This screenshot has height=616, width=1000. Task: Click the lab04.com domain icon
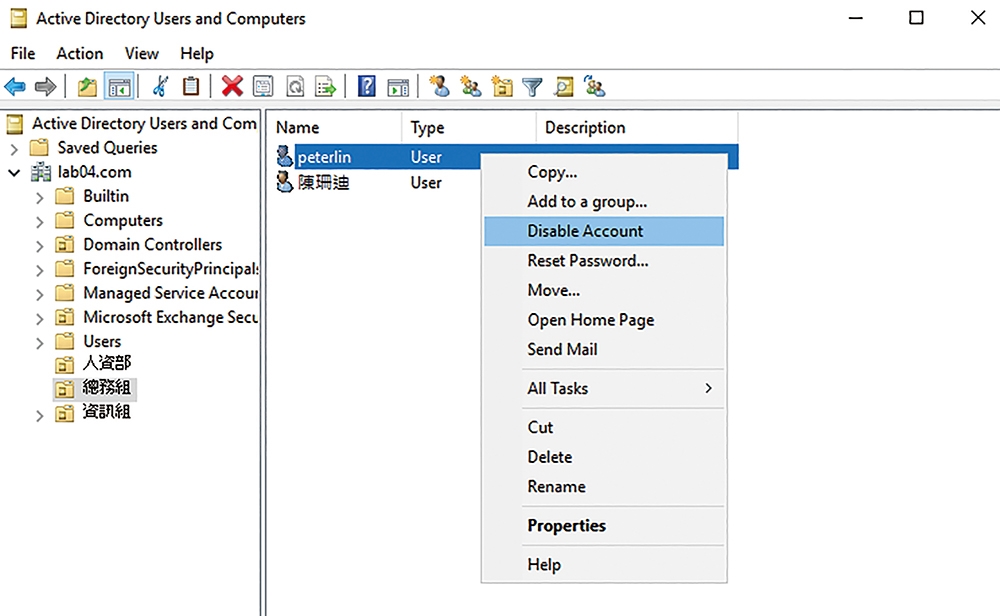point(41,172)
